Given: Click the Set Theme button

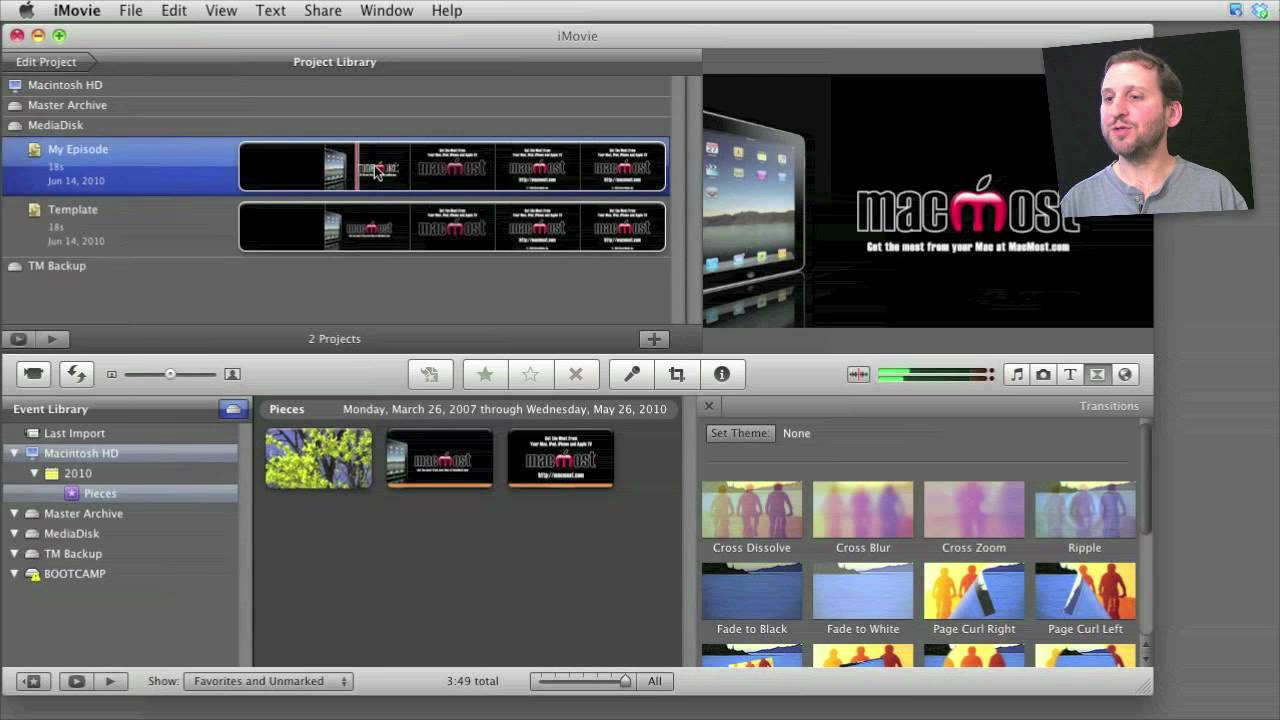Looking at the screenshot, I should tap(740, 433).
